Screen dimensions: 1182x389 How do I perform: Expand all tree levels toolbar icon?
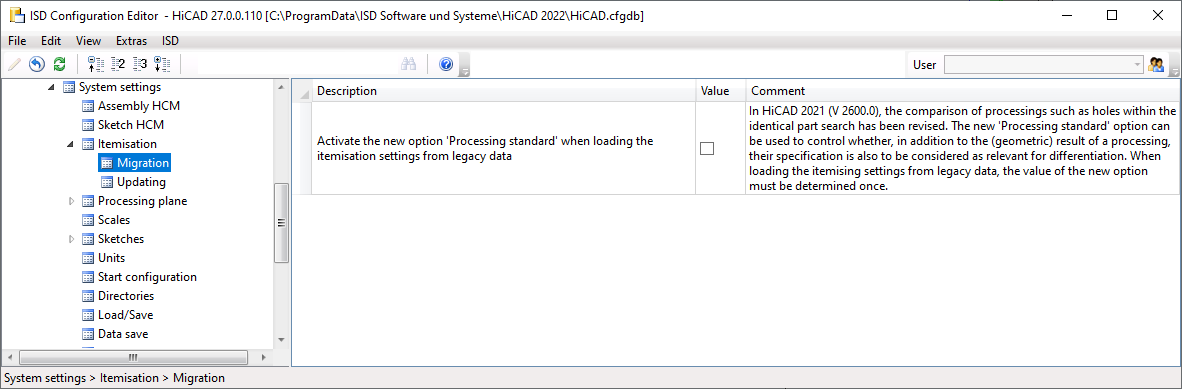click(x=161, y=64)
